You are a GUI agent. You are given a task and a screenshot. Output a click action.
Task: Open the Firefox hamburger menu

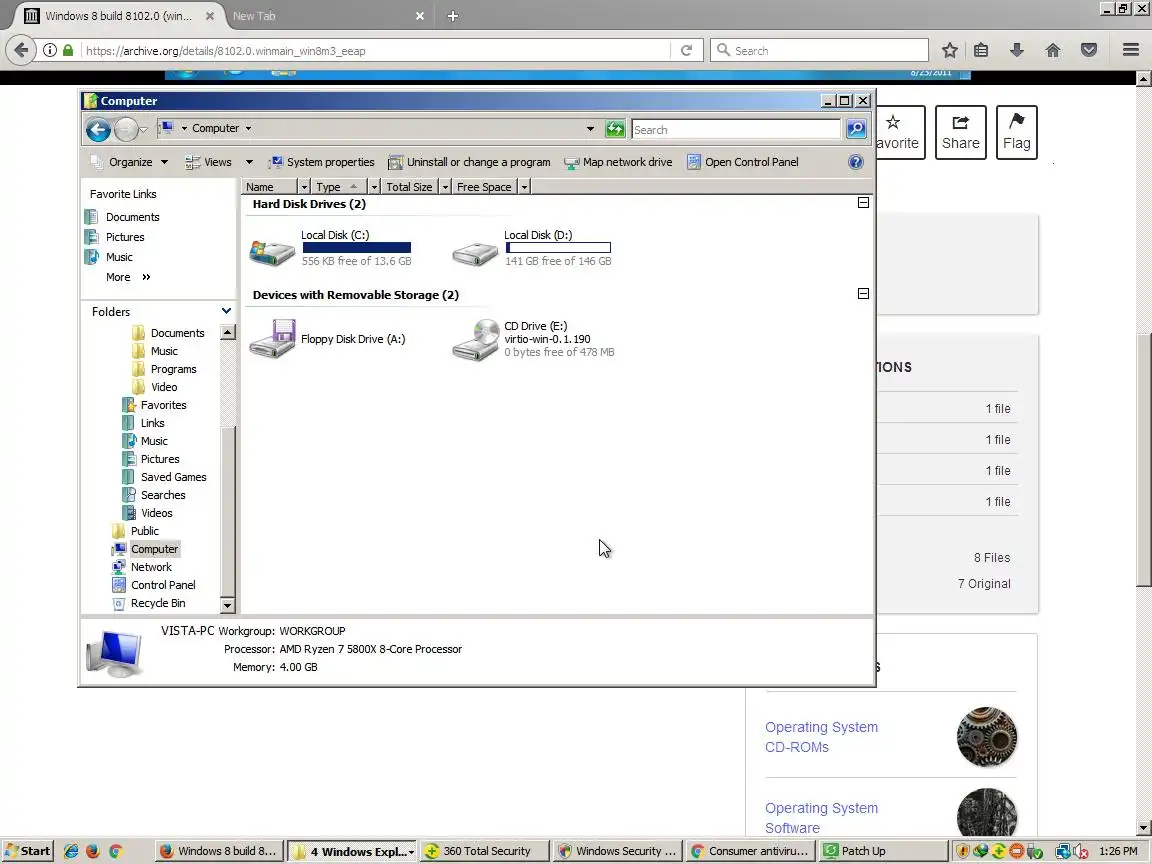point(1131,50)
